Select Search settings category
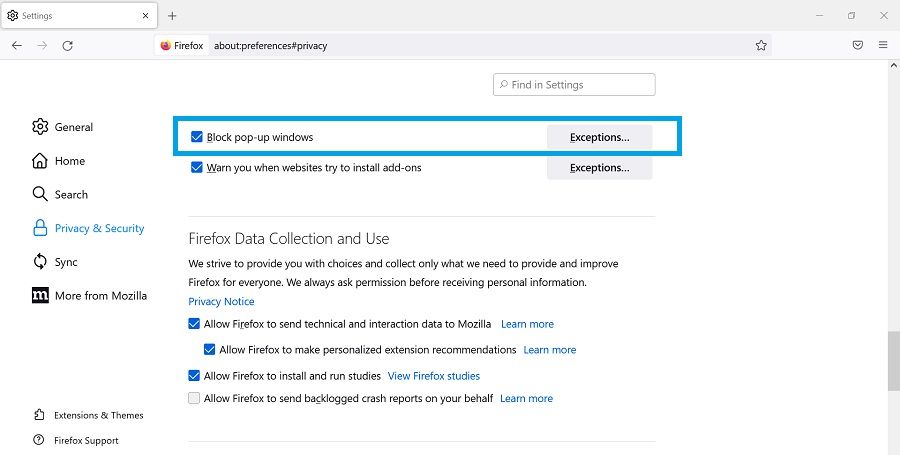The height and width of the screenshot is (455, 900). [x=70, y=195]
